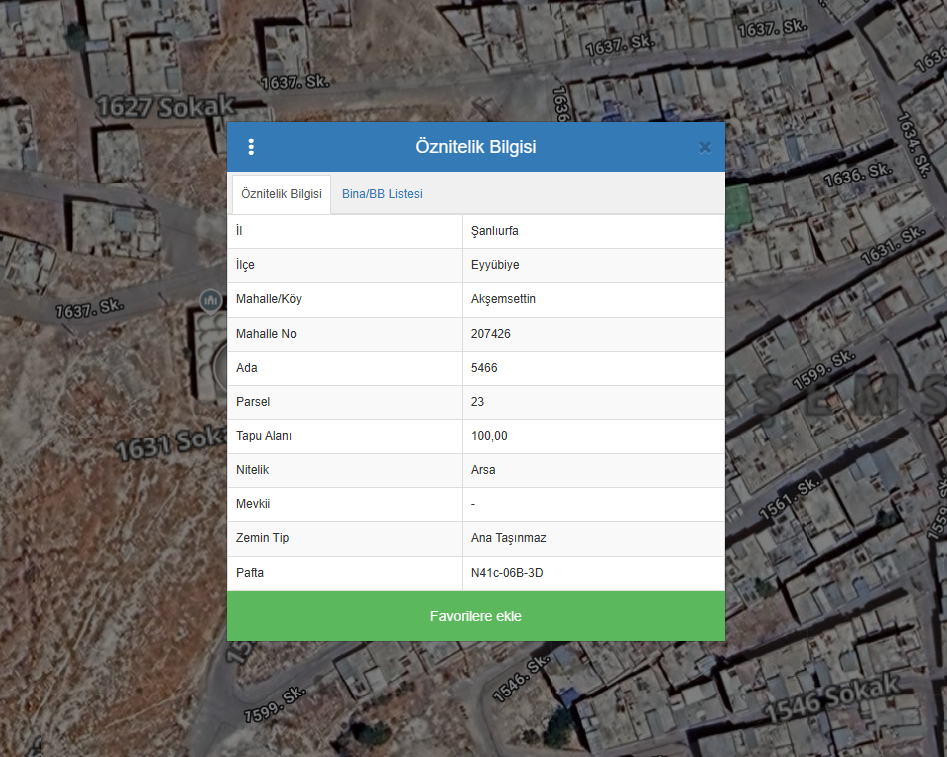
Task: Select the Öznitelik Bilgisi tab
Action: point(281,194)
